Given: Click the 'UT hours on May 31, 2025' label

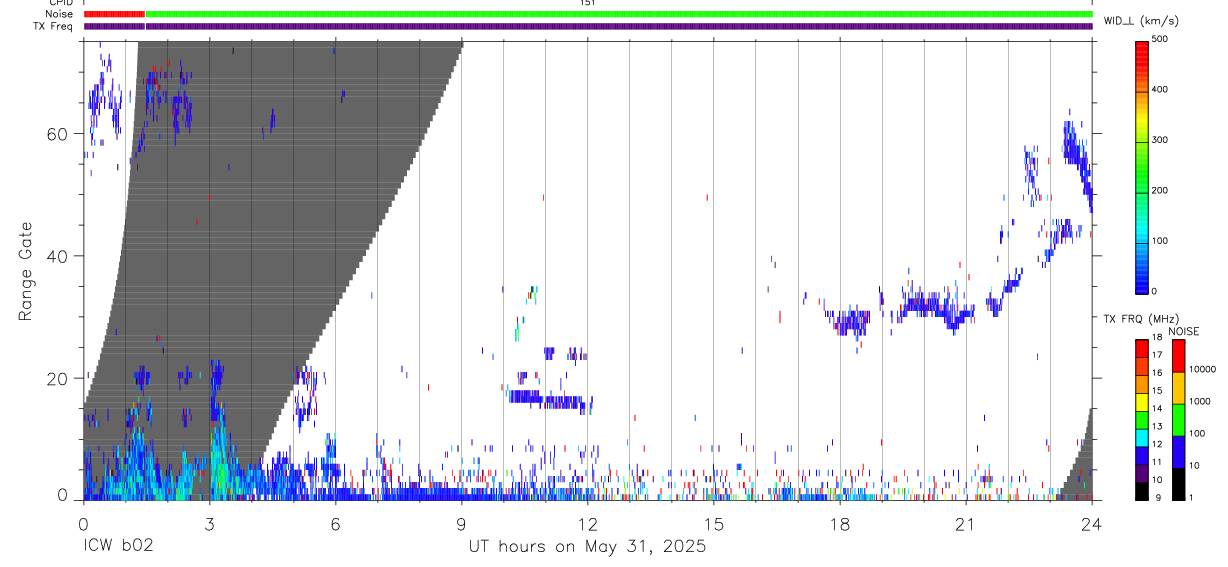Looking at the screenshot, I should (587, 547).
